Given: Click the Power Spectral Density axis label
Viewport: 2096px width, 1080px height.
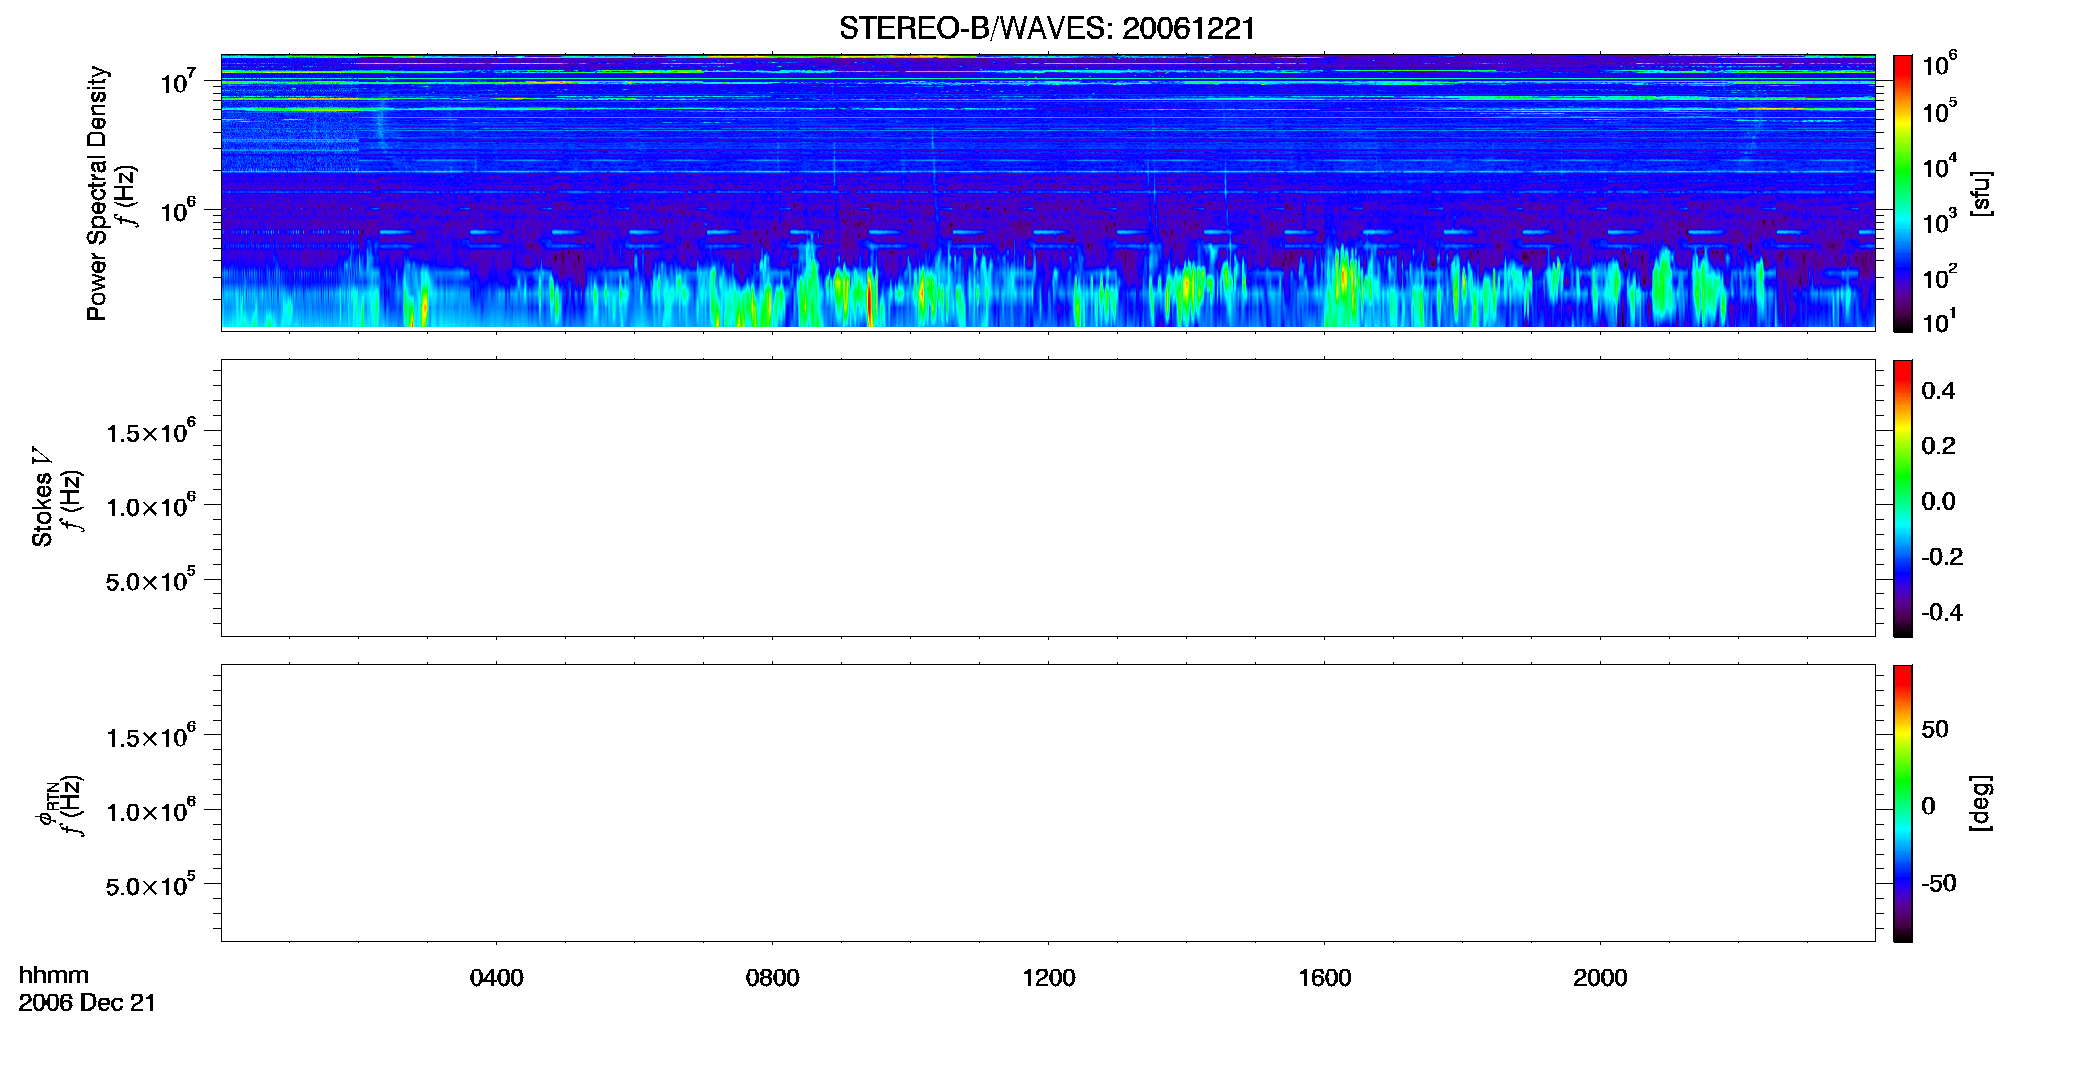Looking at the screenshot, I should point(97,193).
